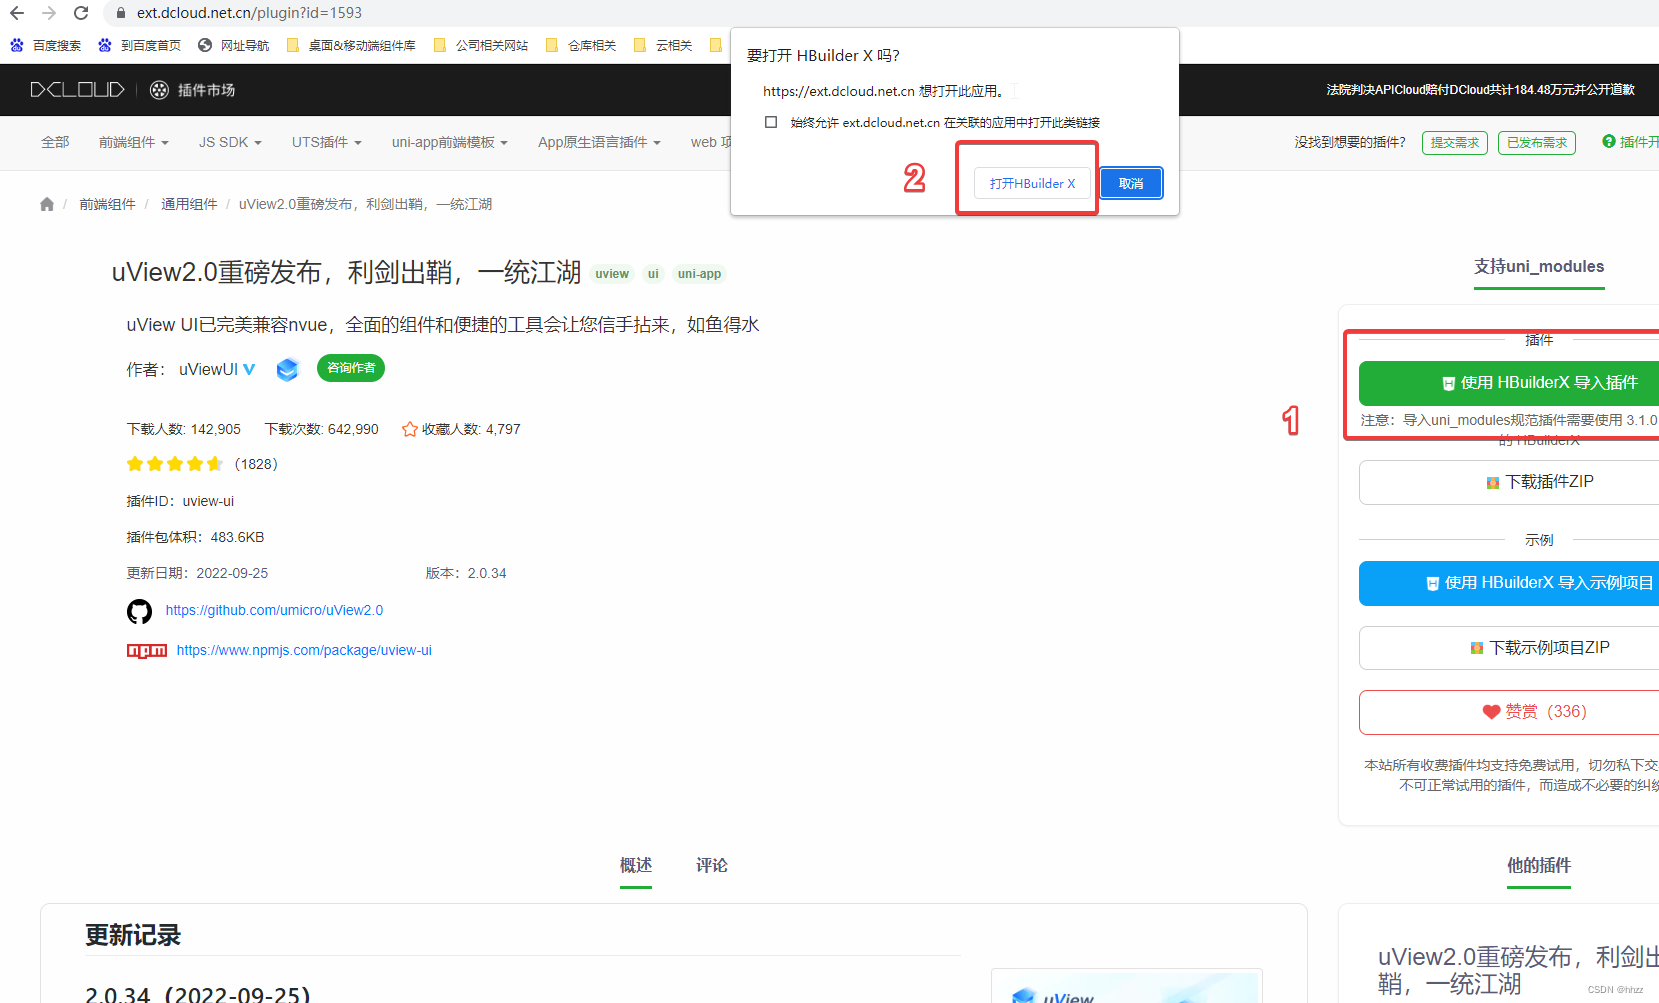Expand the UTS插件 dropdown

point(326,142)
